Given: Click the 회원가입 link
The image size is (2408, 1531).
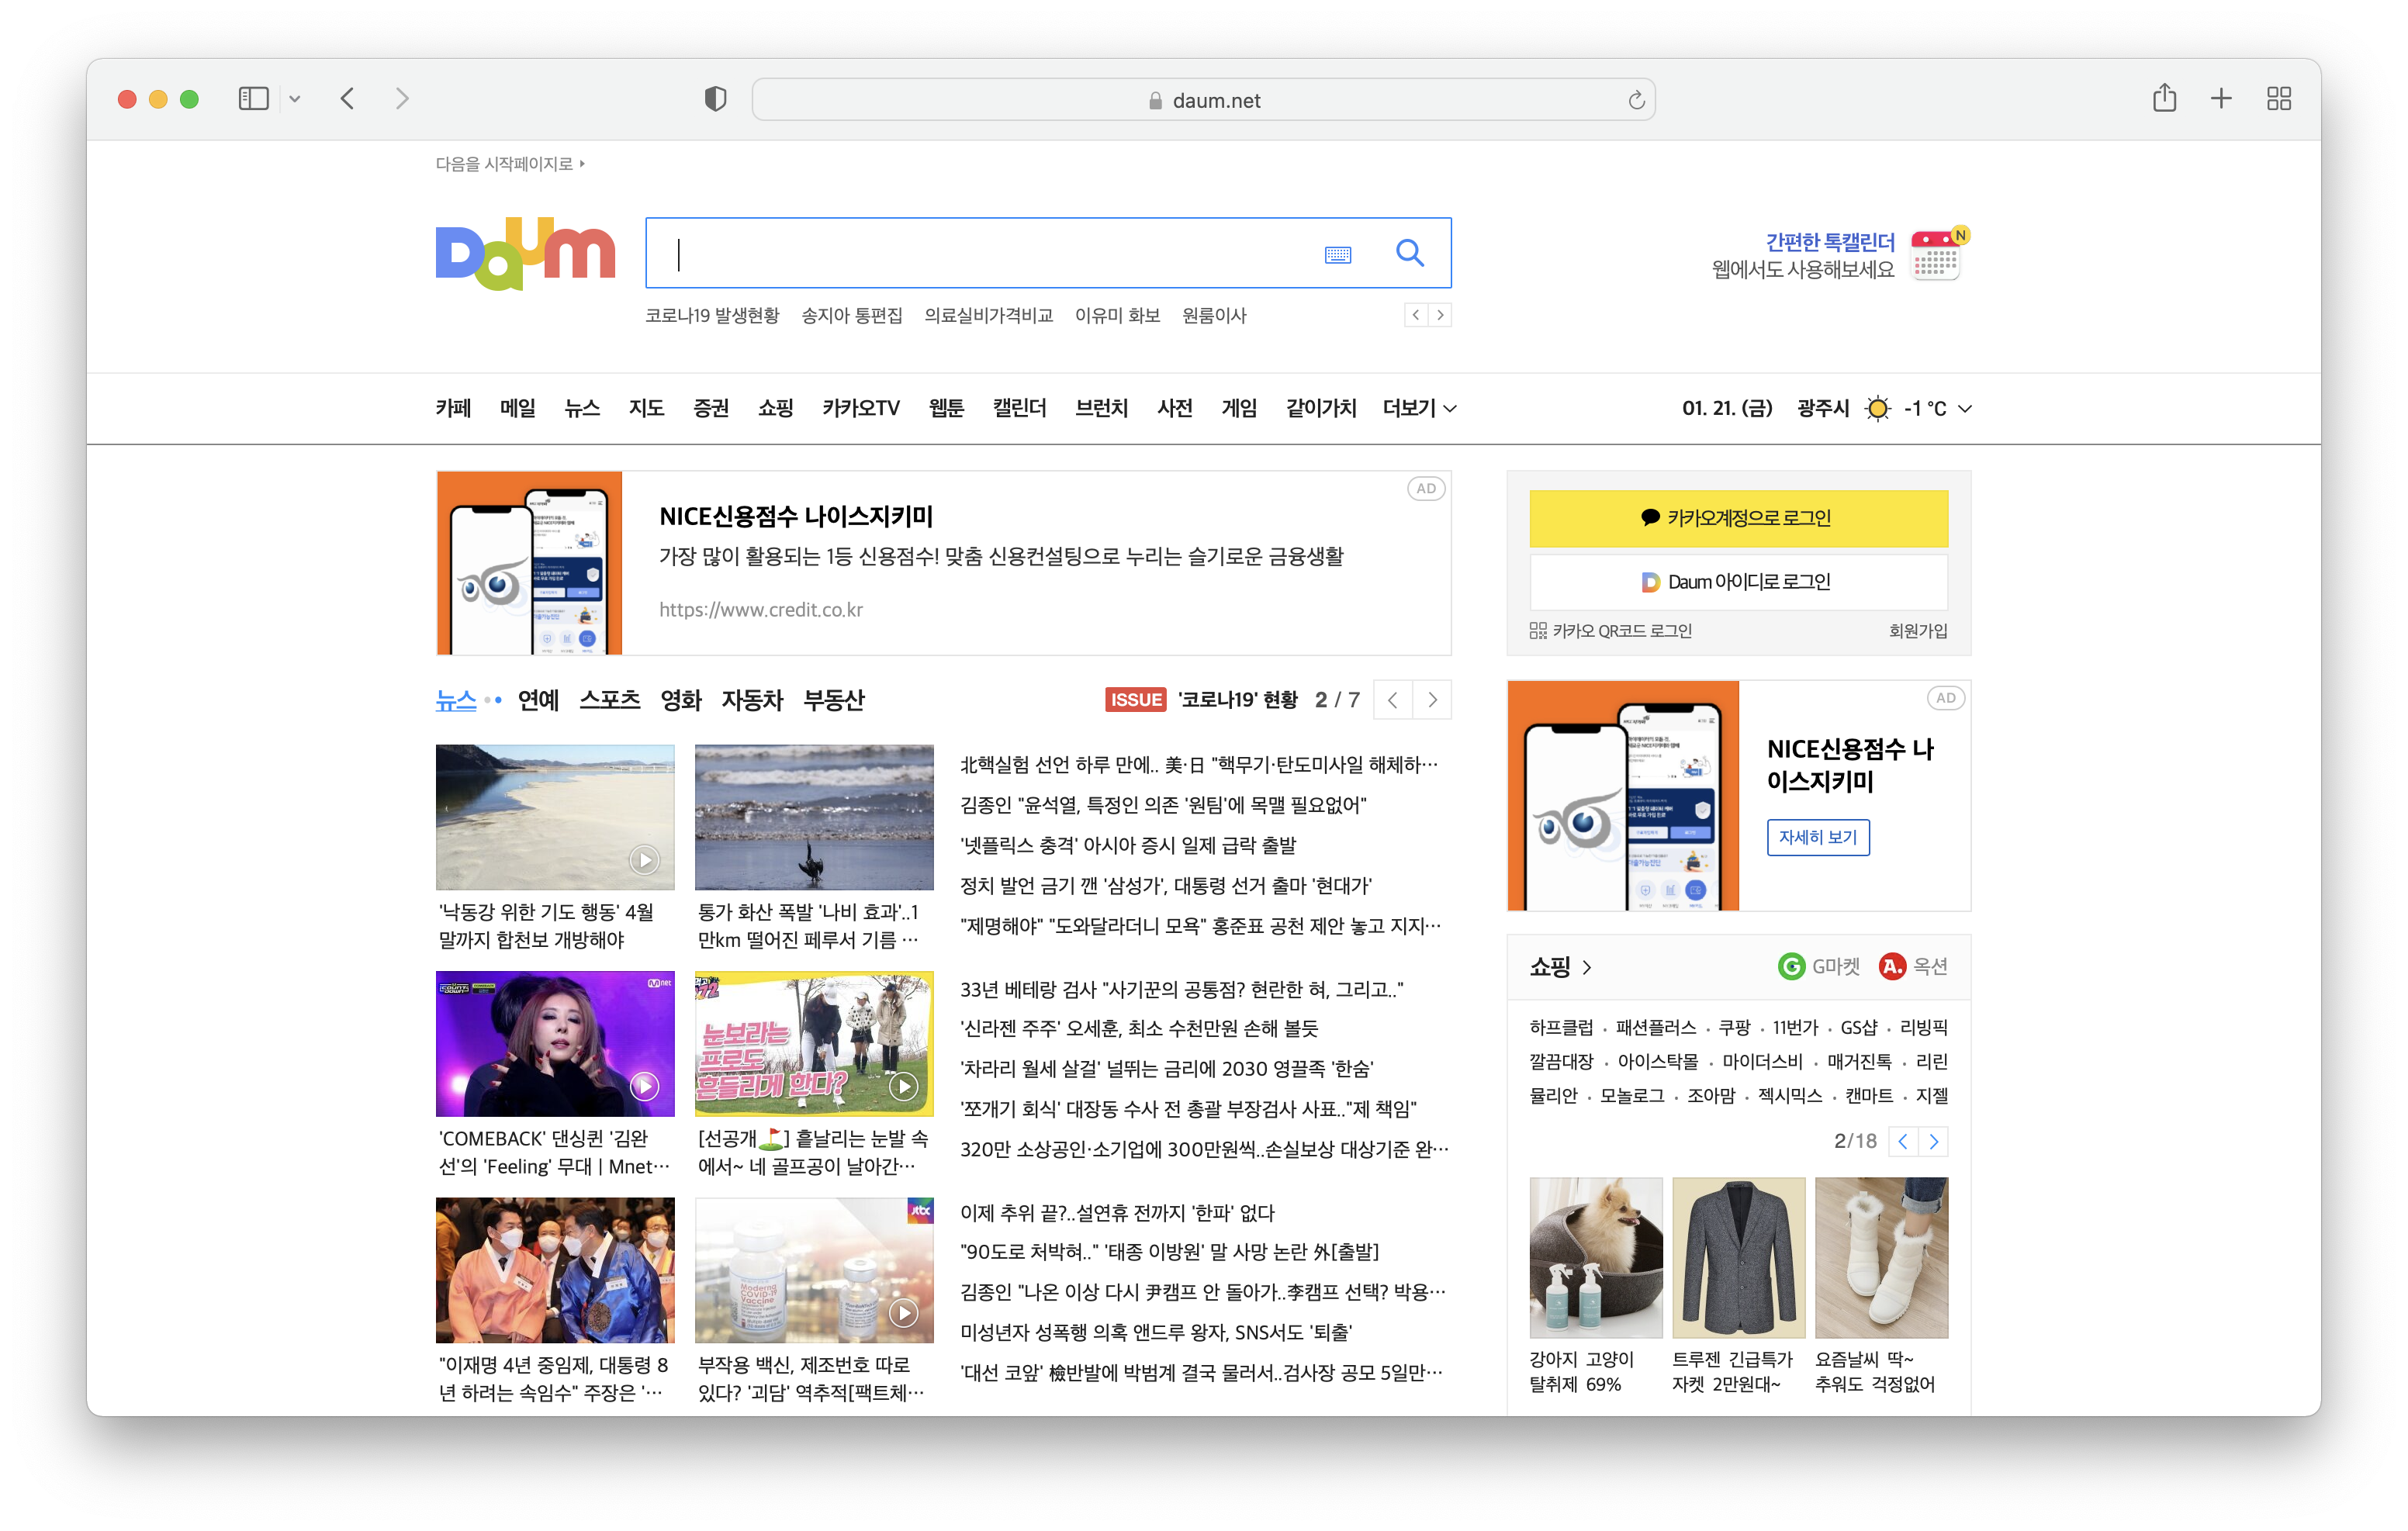Looking at the screenshot, I should (x=1917, y=631).
